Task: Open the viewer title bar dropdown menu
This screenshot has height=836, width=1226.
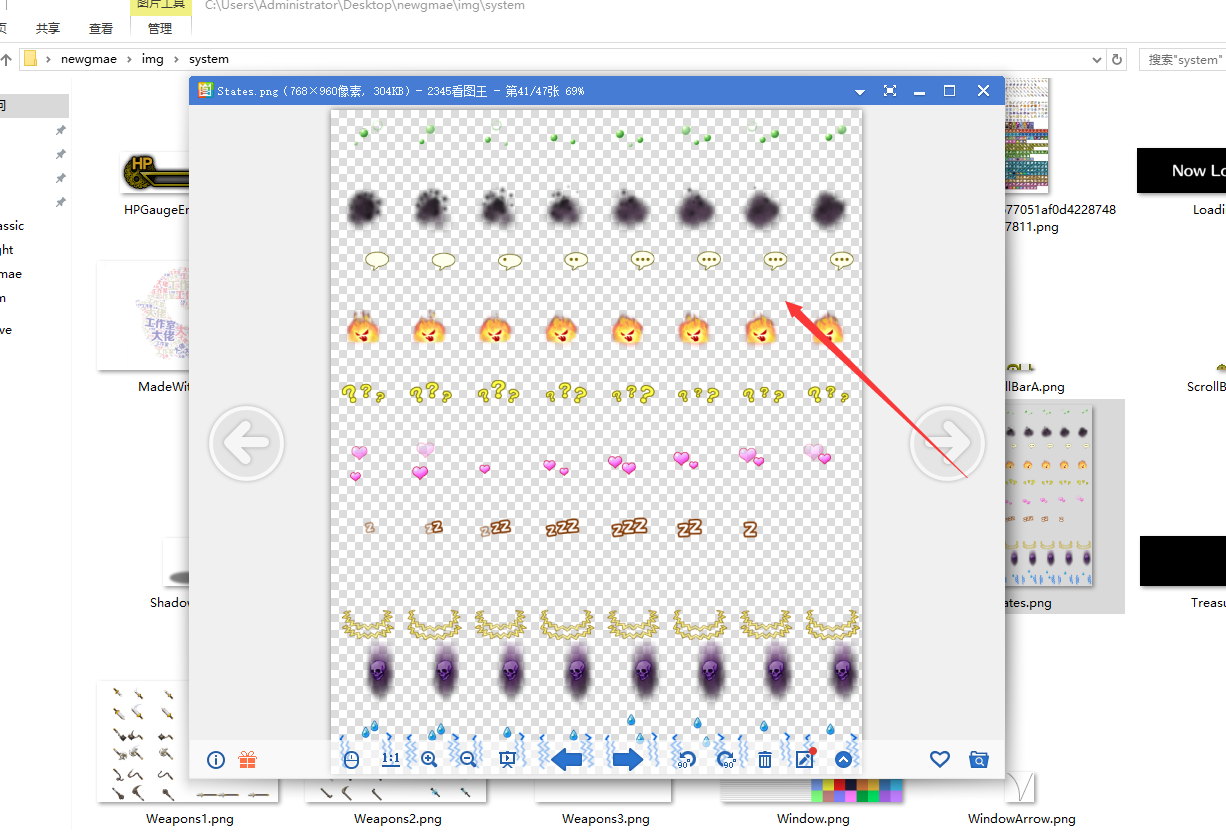Action: pos(859,91)
